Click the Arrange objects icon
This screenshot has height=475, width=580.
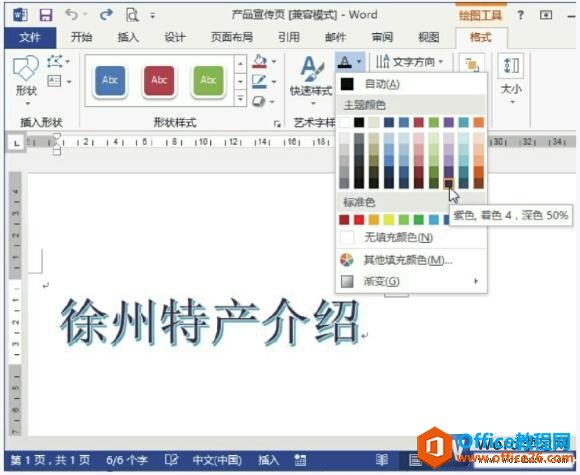[472, 65]
